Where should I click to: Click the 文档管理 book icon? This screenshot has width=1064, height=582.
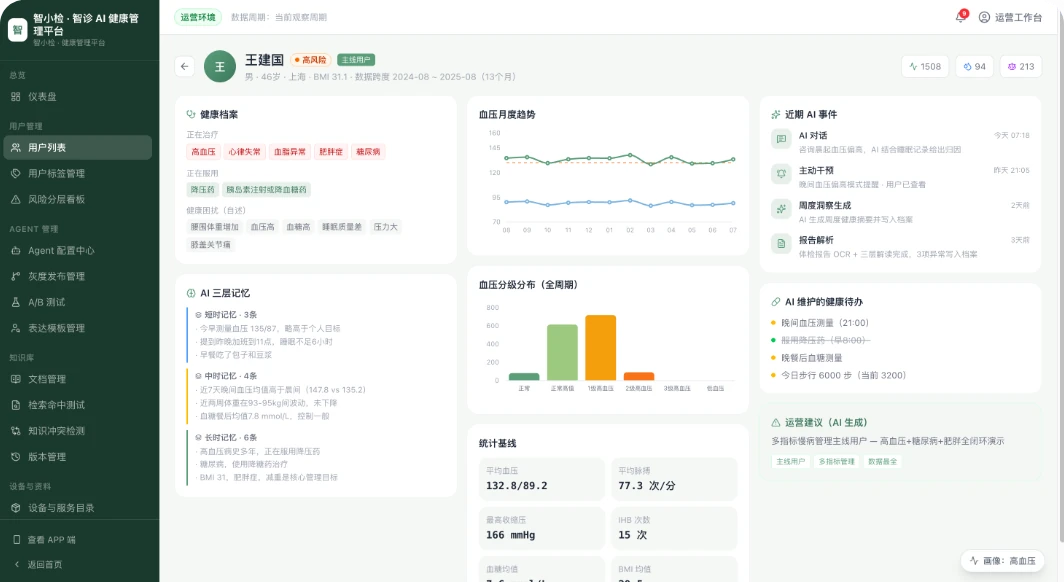[x=16, y=379]
